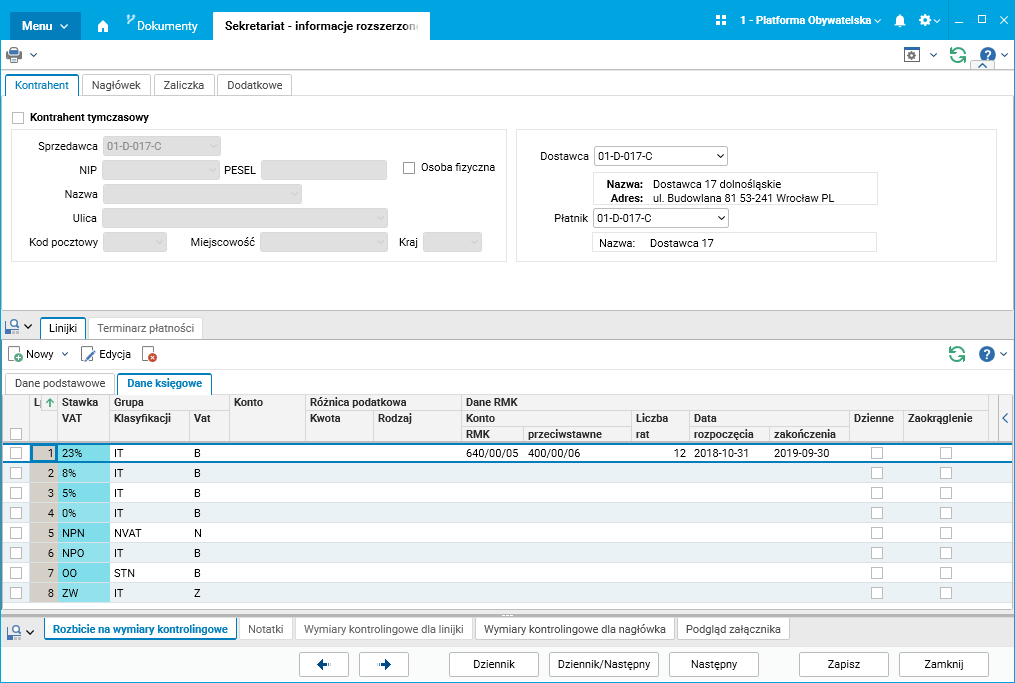Click the Edycja pencil icon

click(88, 354)
